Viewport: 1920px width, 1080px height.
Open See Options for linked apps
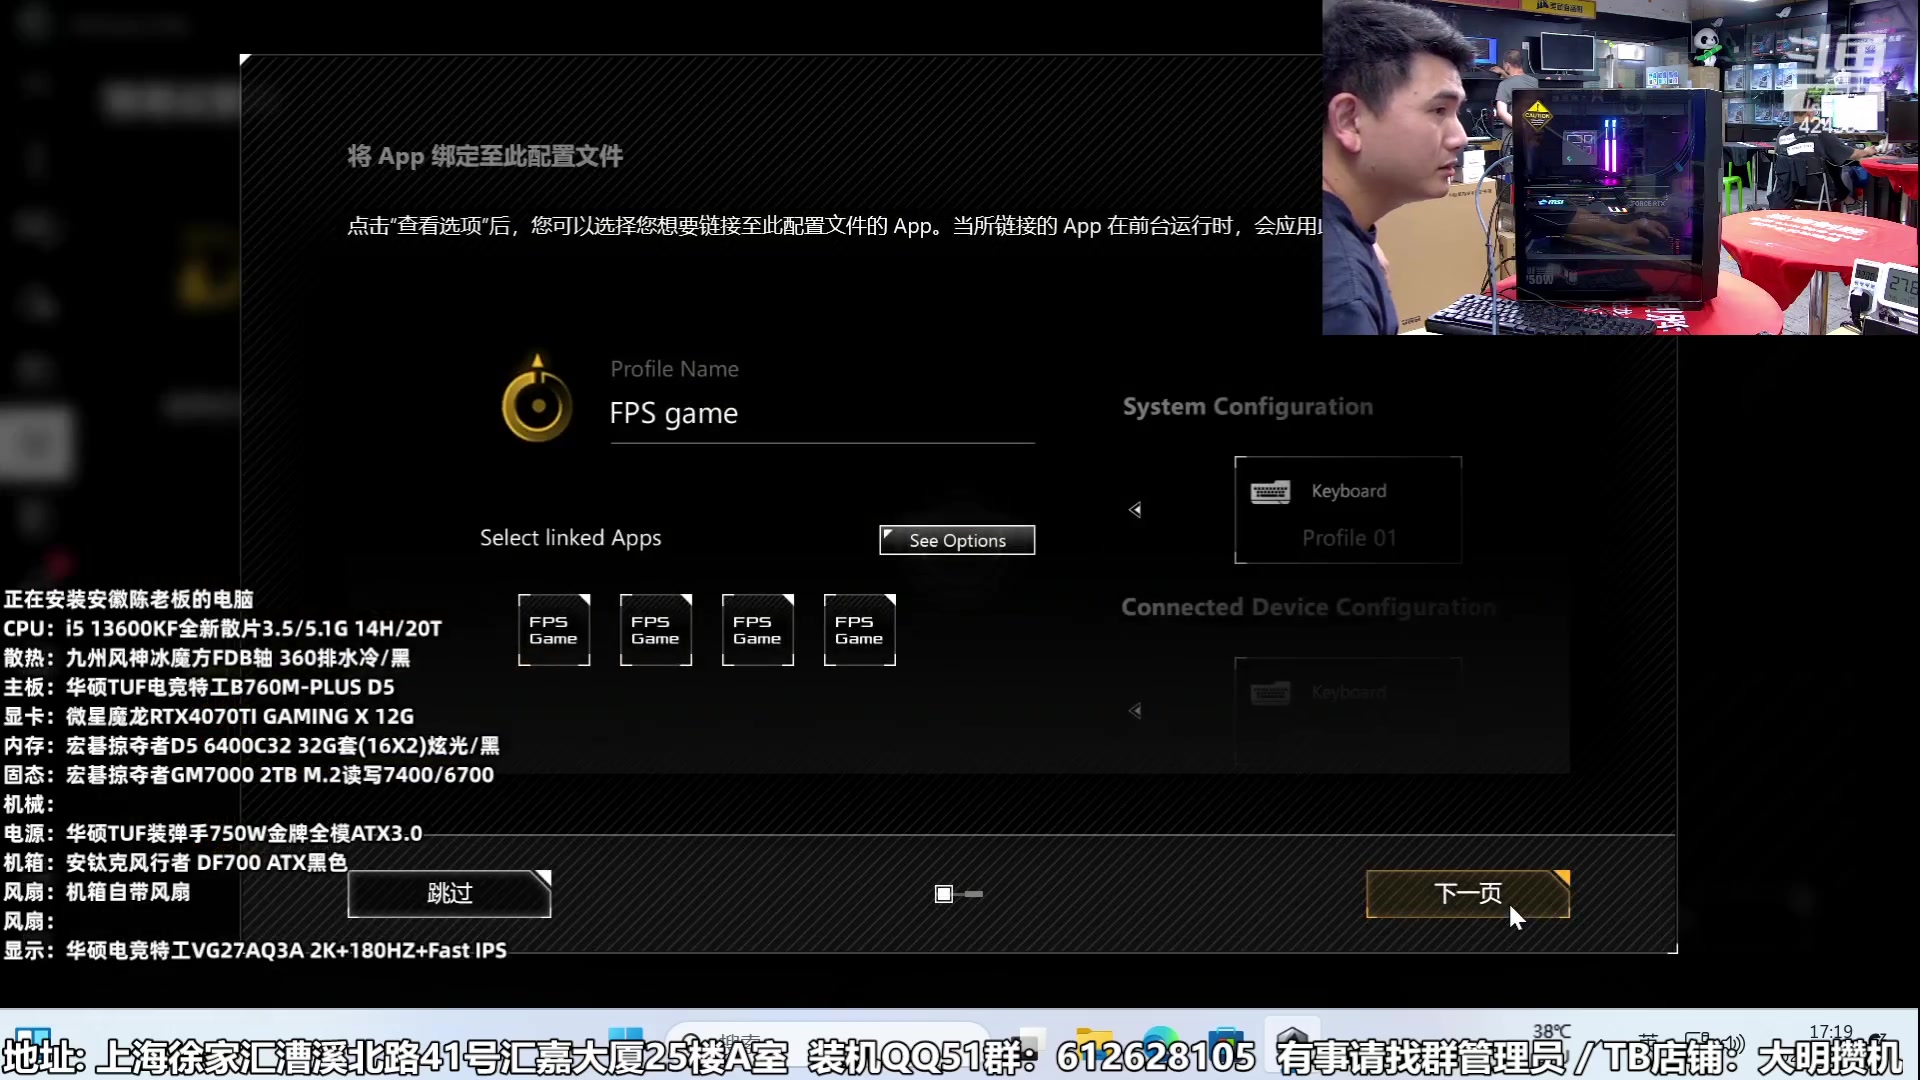pos(957,540)
